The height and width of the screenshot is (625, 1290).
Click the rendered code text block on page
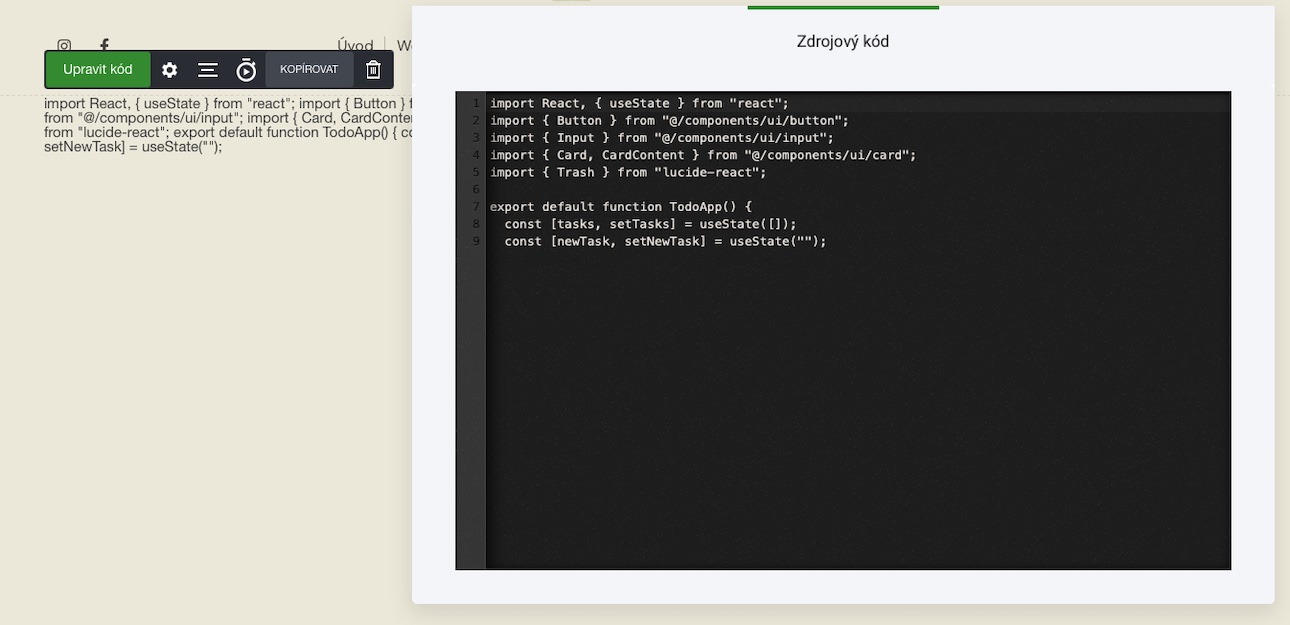click(228, 124)
